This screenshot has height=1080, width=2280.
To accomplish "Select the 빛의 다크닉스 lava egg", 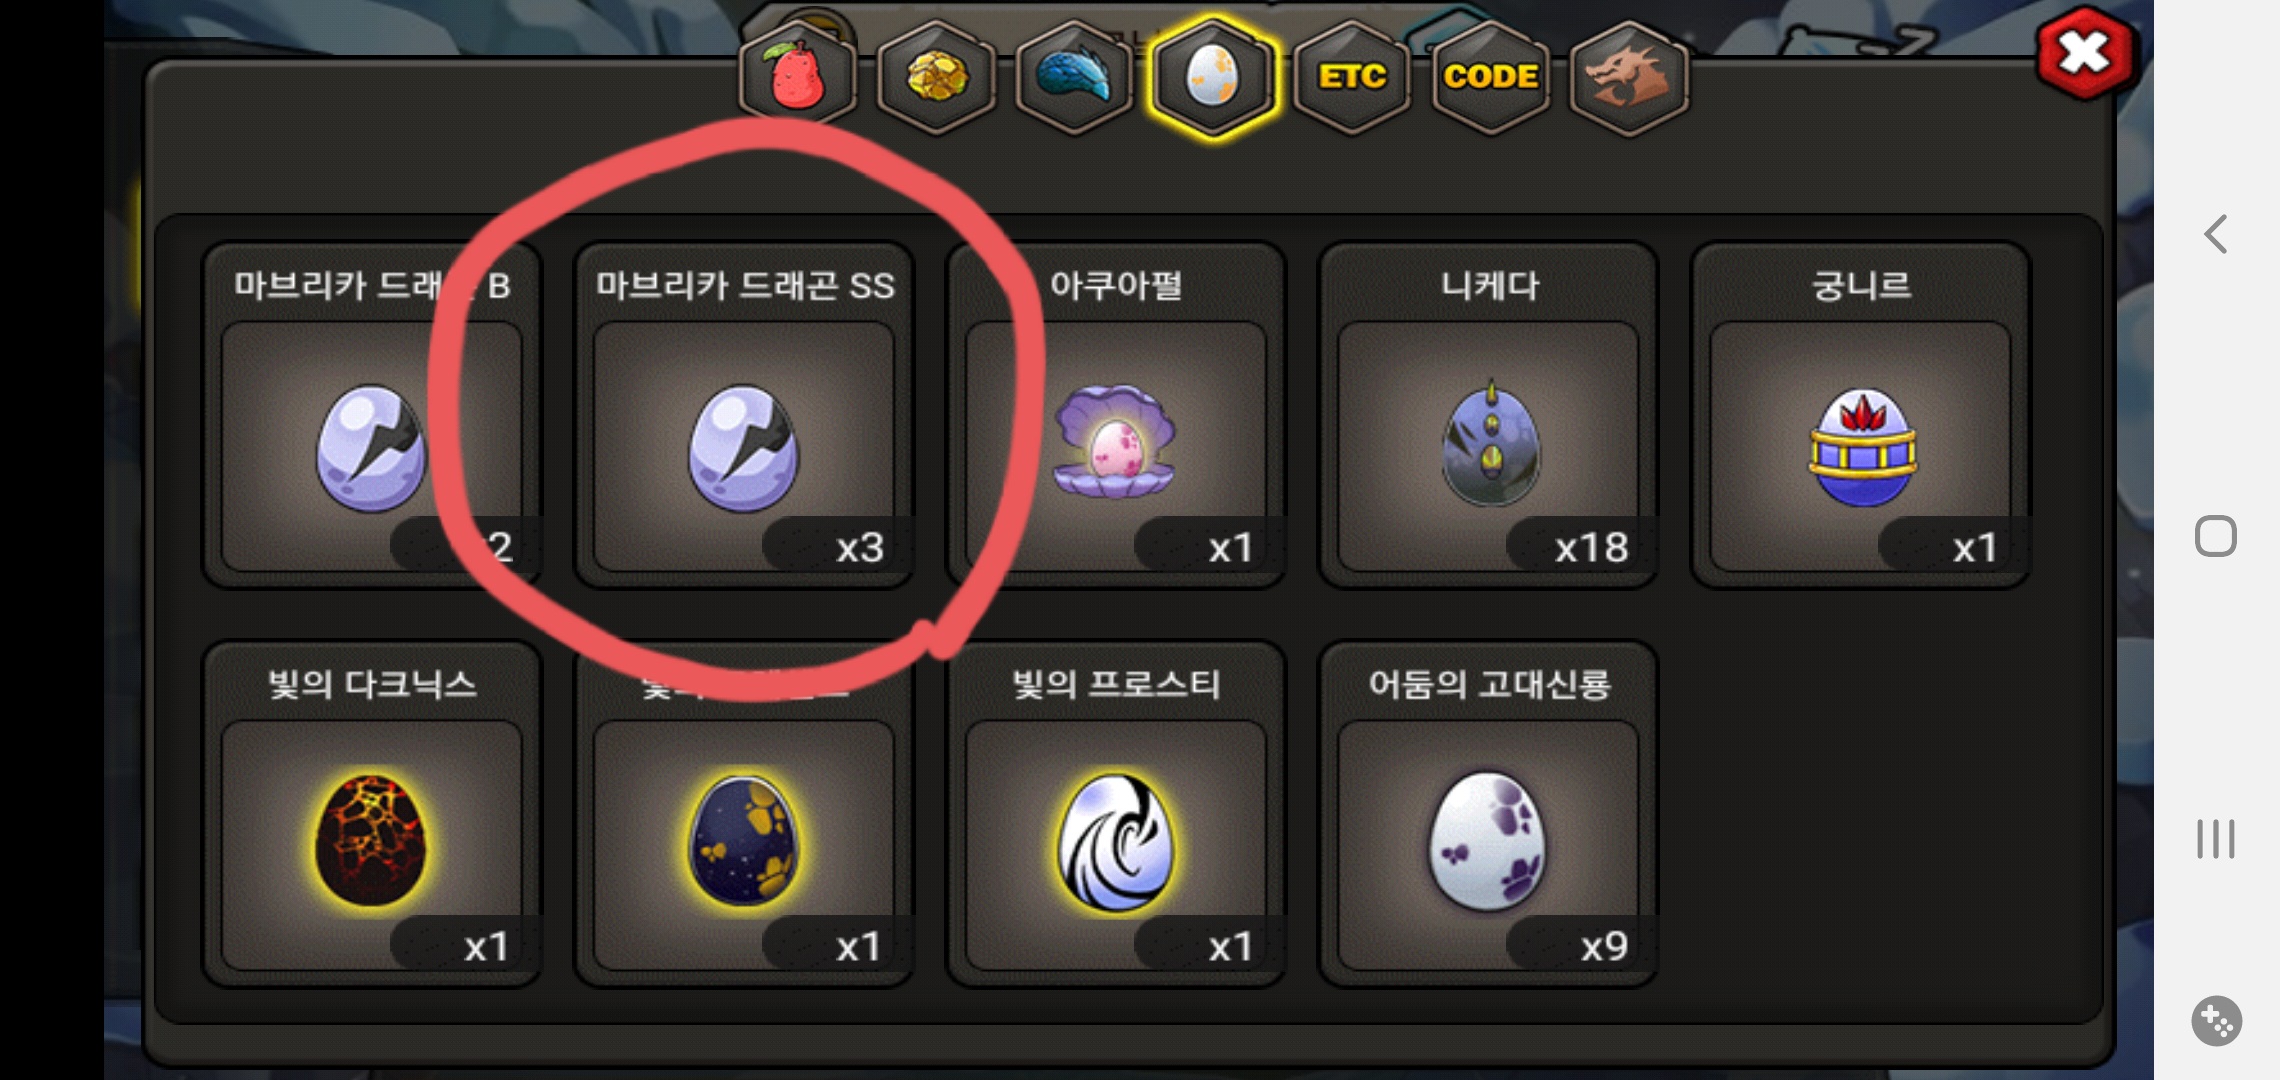I will point(372,814).
